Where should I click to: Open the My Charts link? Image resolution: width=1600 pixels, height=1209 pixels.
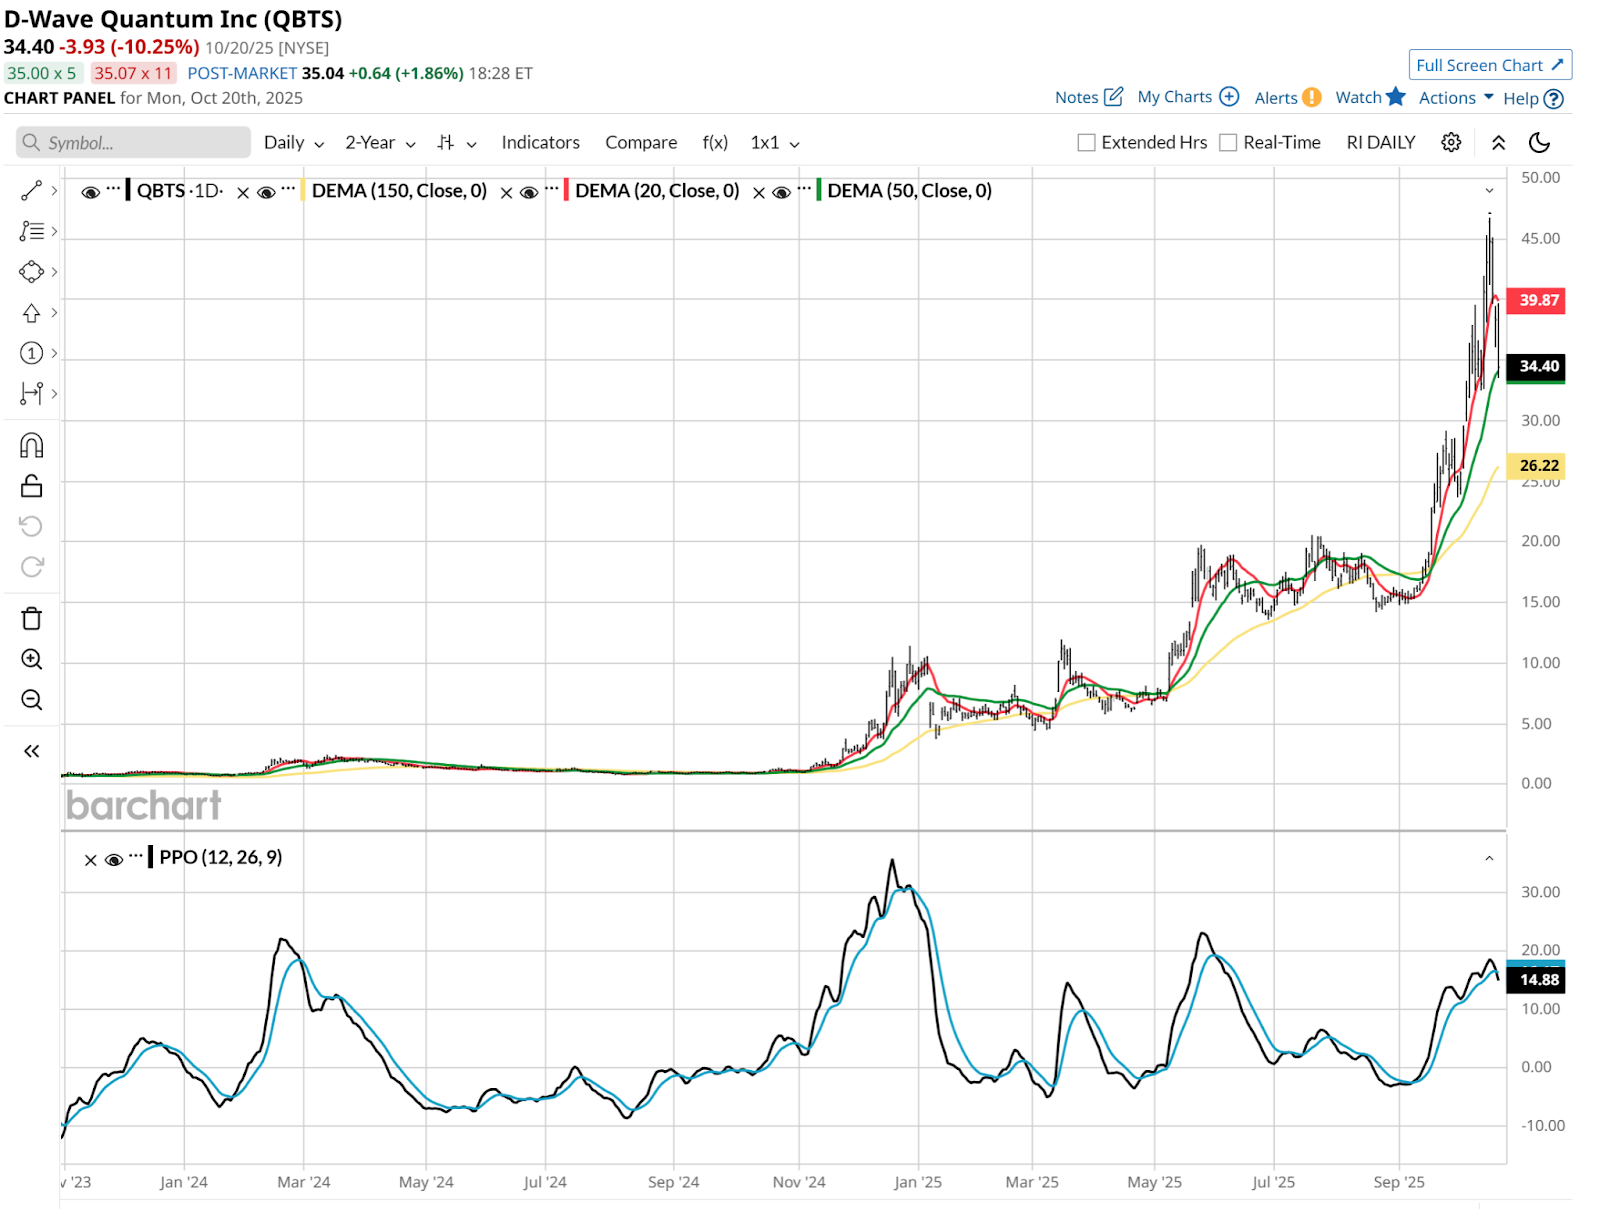(x=1187, y=97)
